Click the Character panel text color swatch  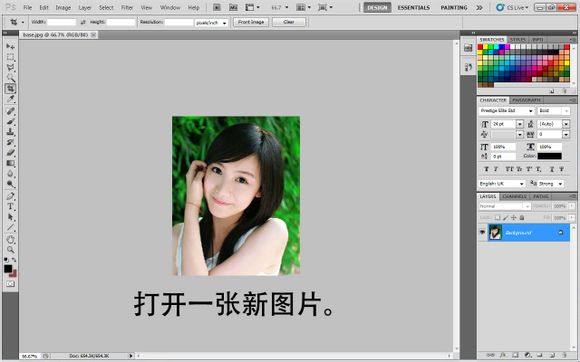pyautogui.click(x=549, y=156)
